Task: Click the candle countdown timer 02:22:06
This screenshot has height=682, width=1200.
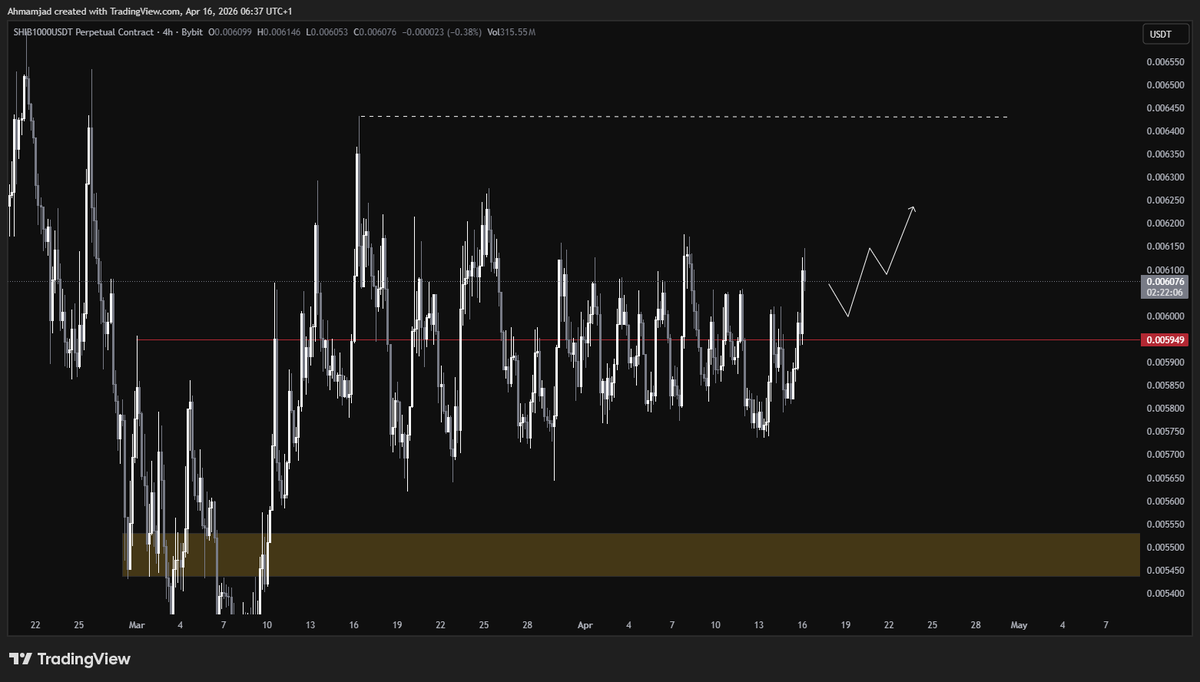Action: point(1162,294)
